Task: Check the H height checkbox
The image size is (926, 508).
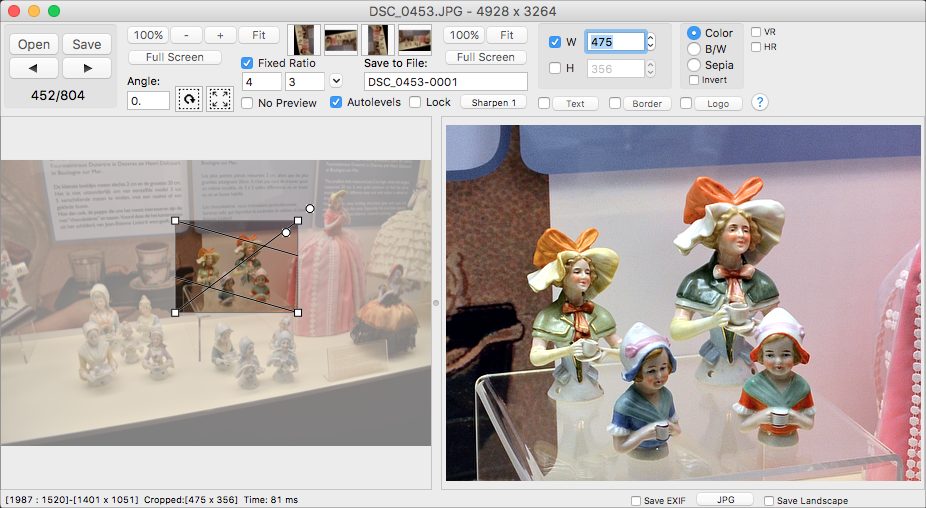Action: tap(555, 68)
